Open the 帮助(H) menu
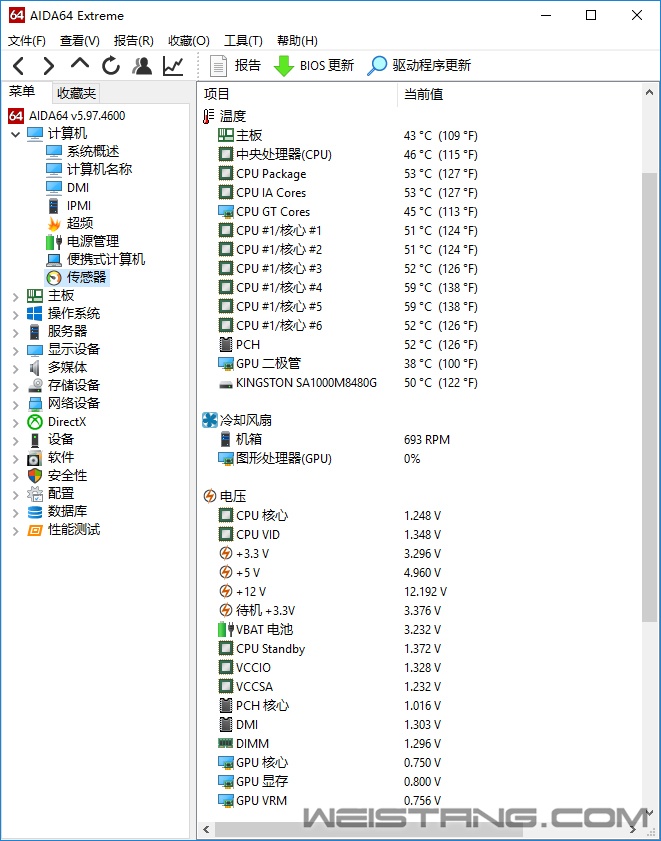This screenshot has height=841, width=661. (x=297, y=41)
